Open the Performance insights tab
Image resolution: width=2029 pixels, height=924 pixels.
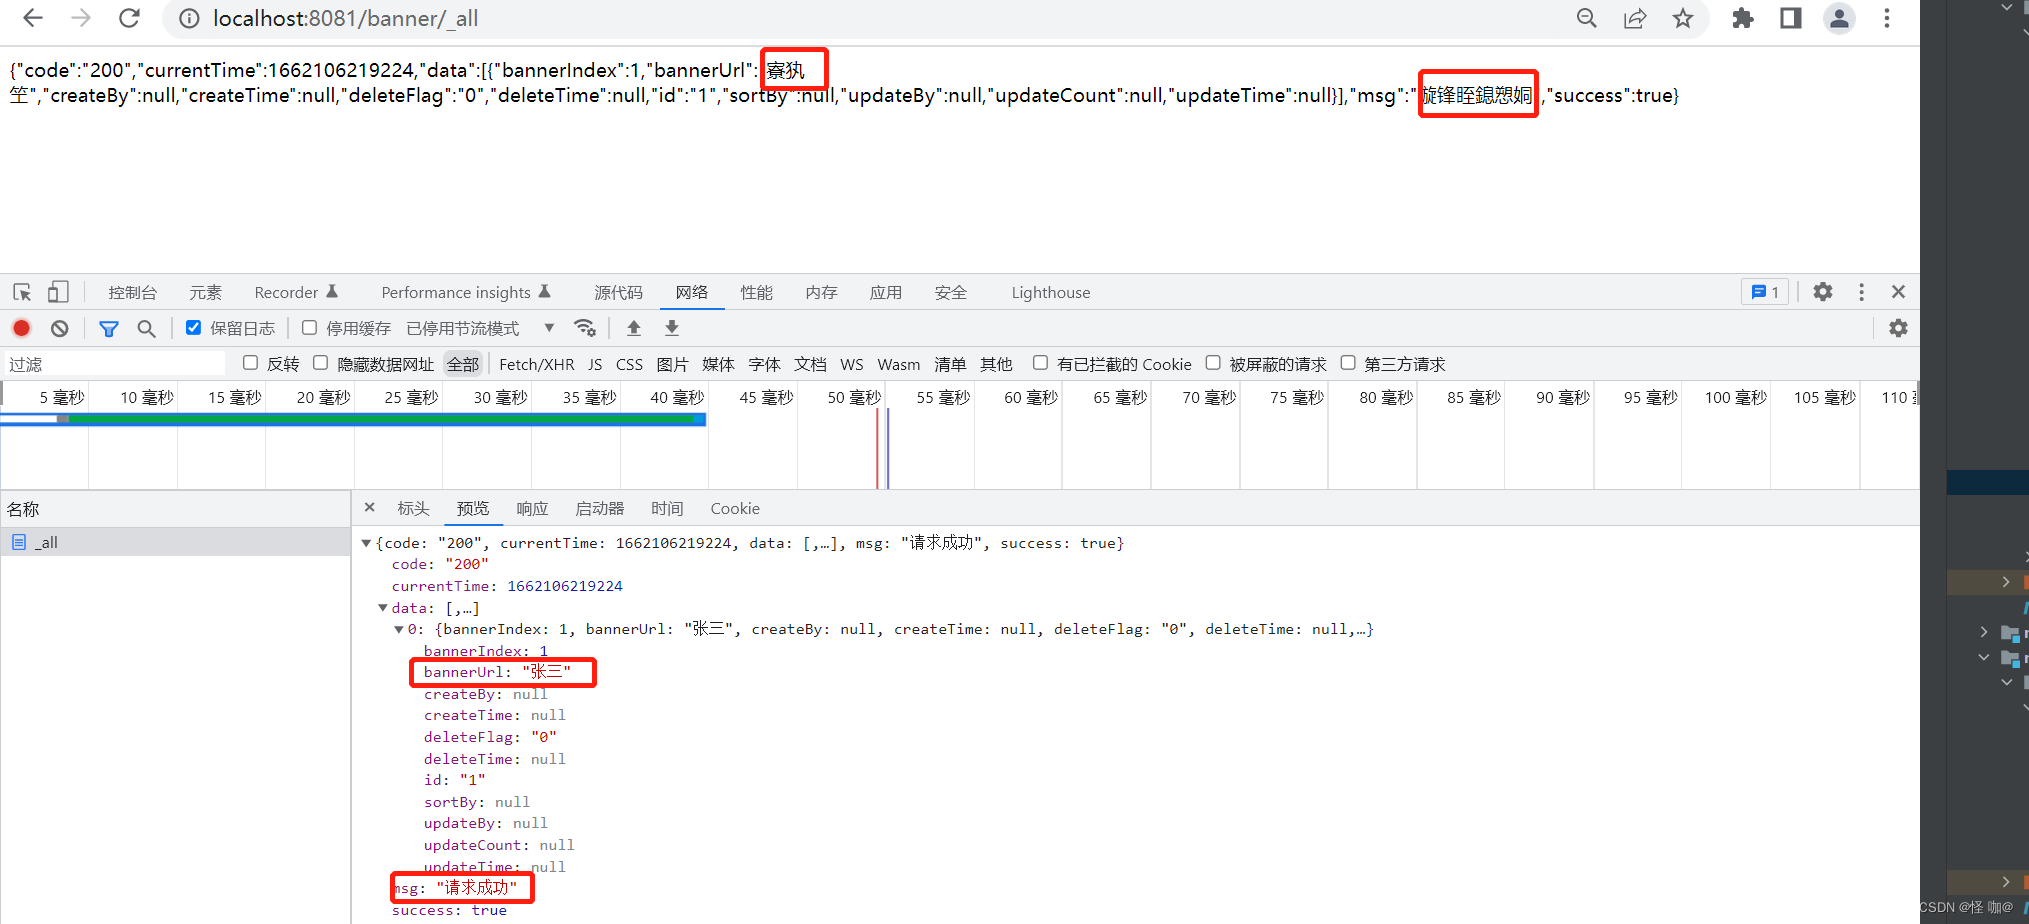[x=466, y=292]
